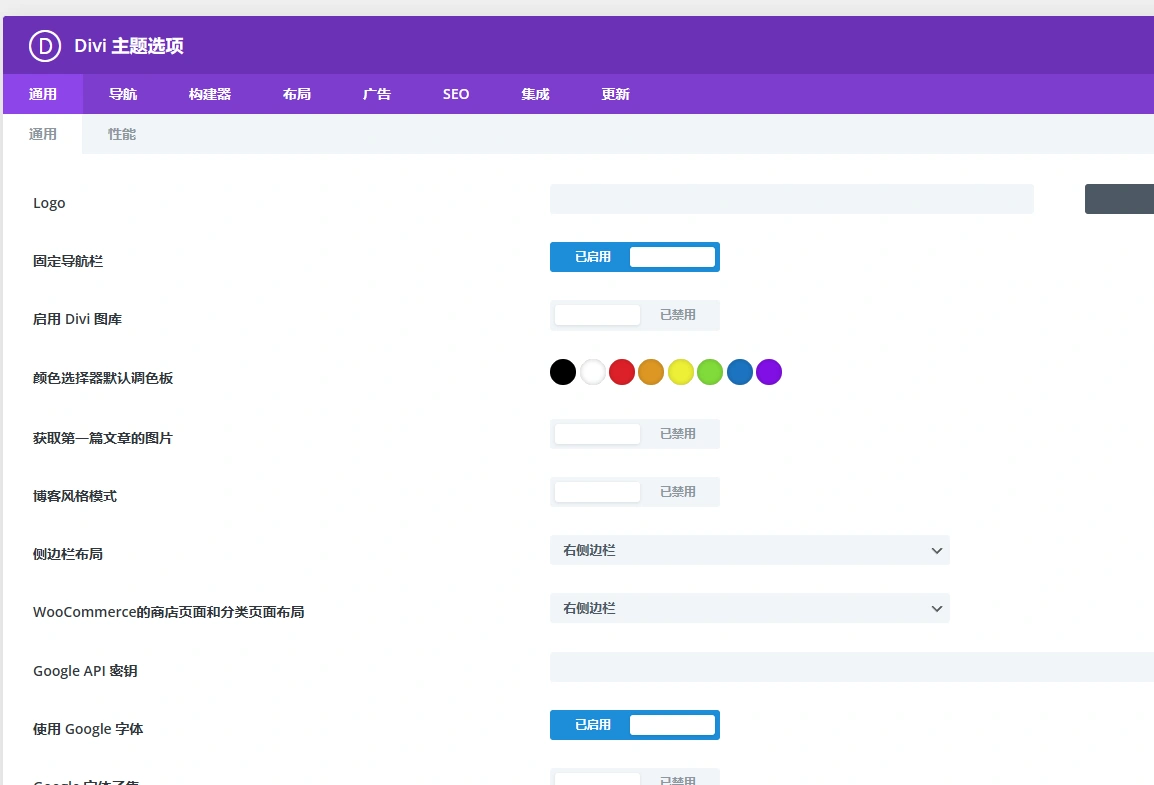Enable 获取第一篇文章的图片 option
This screenshot has height=785, width=1154.
click(634, 433)
